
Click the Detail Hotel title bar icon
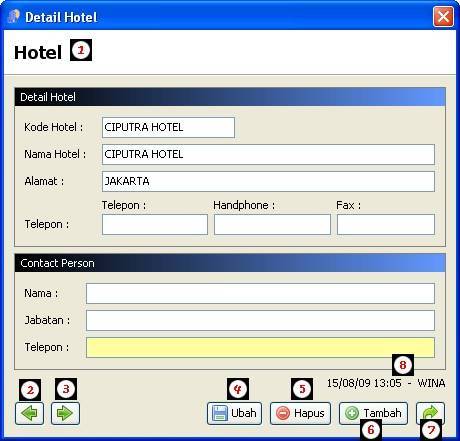point(13,16)
